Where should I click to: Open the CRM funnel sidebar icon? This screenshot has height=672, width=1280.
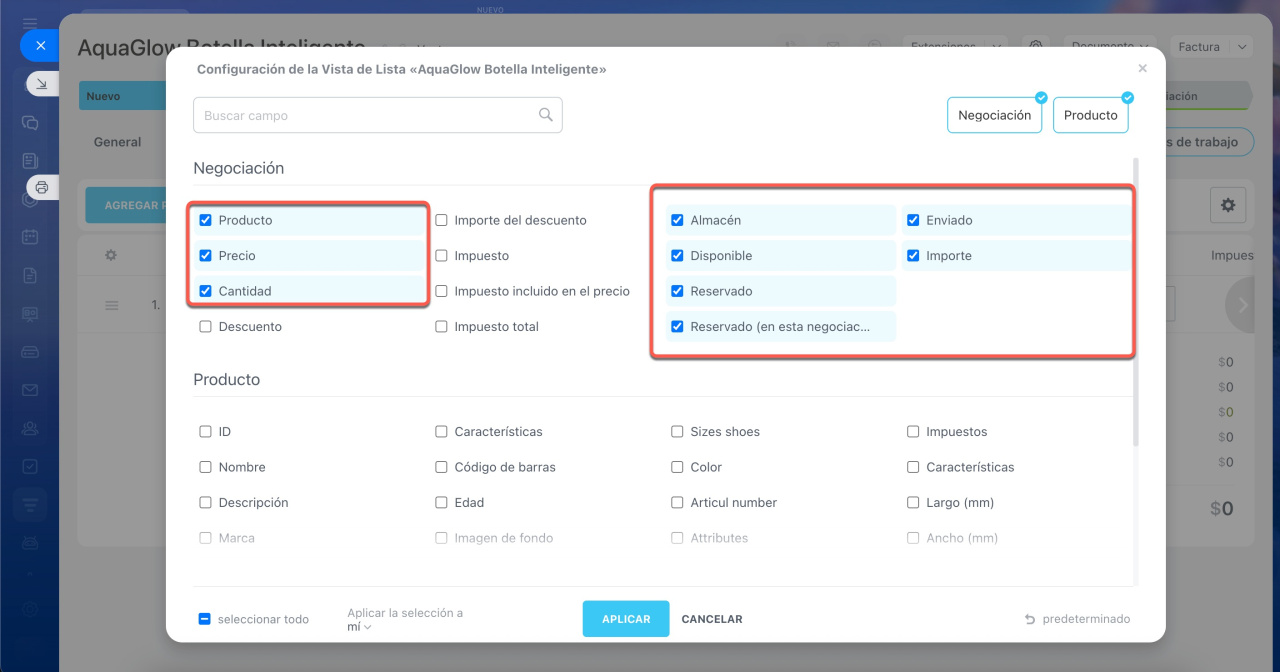30,506
